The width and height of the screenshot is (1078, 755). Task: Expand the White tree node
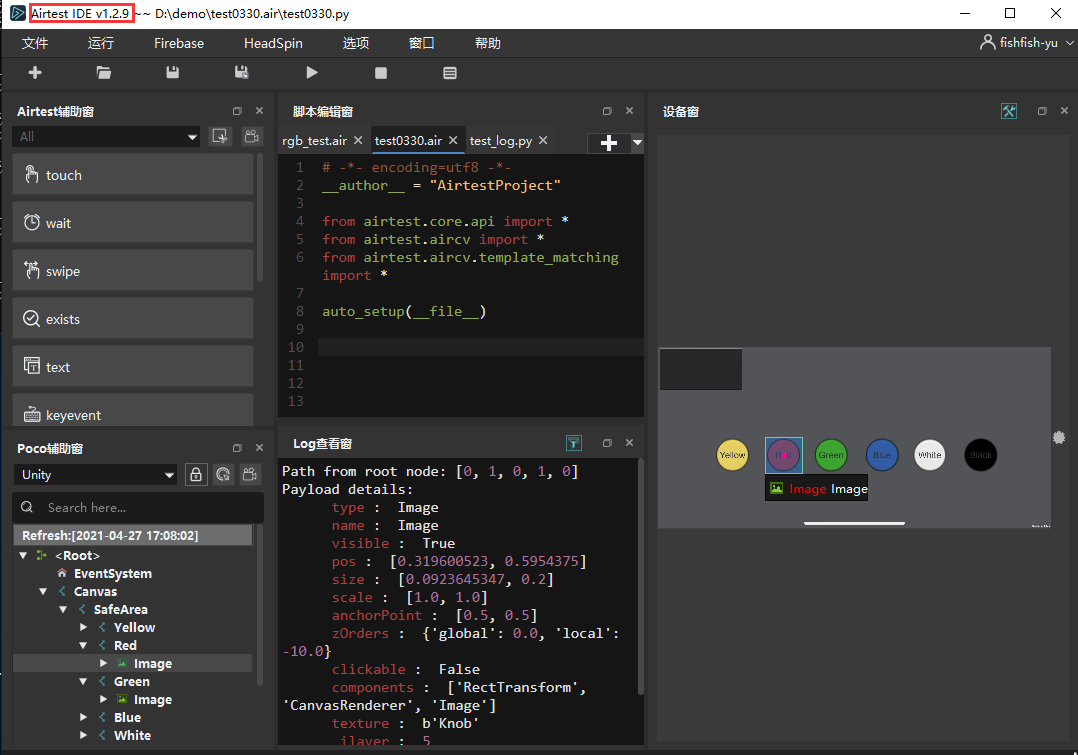tap(83, 735)
